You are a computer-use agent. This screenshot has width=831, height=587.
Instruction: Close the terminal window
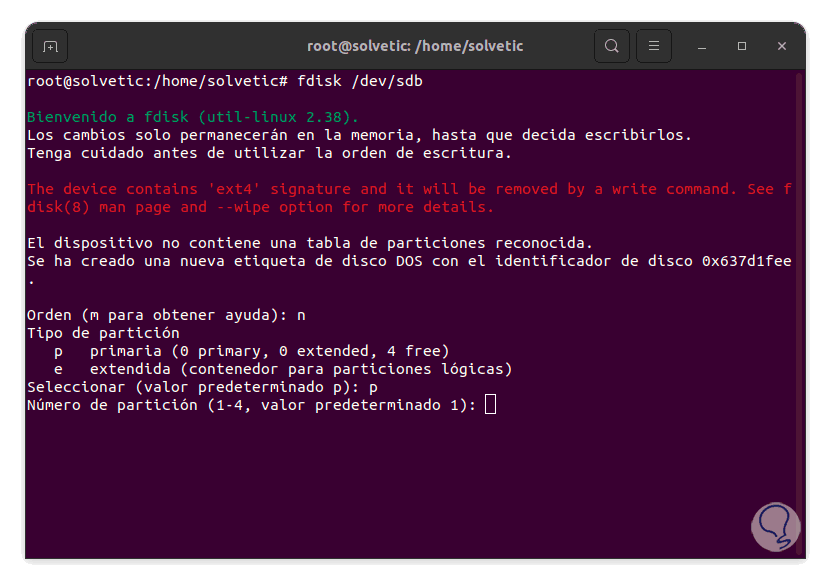pyautogui.click(x=782, y=46)
